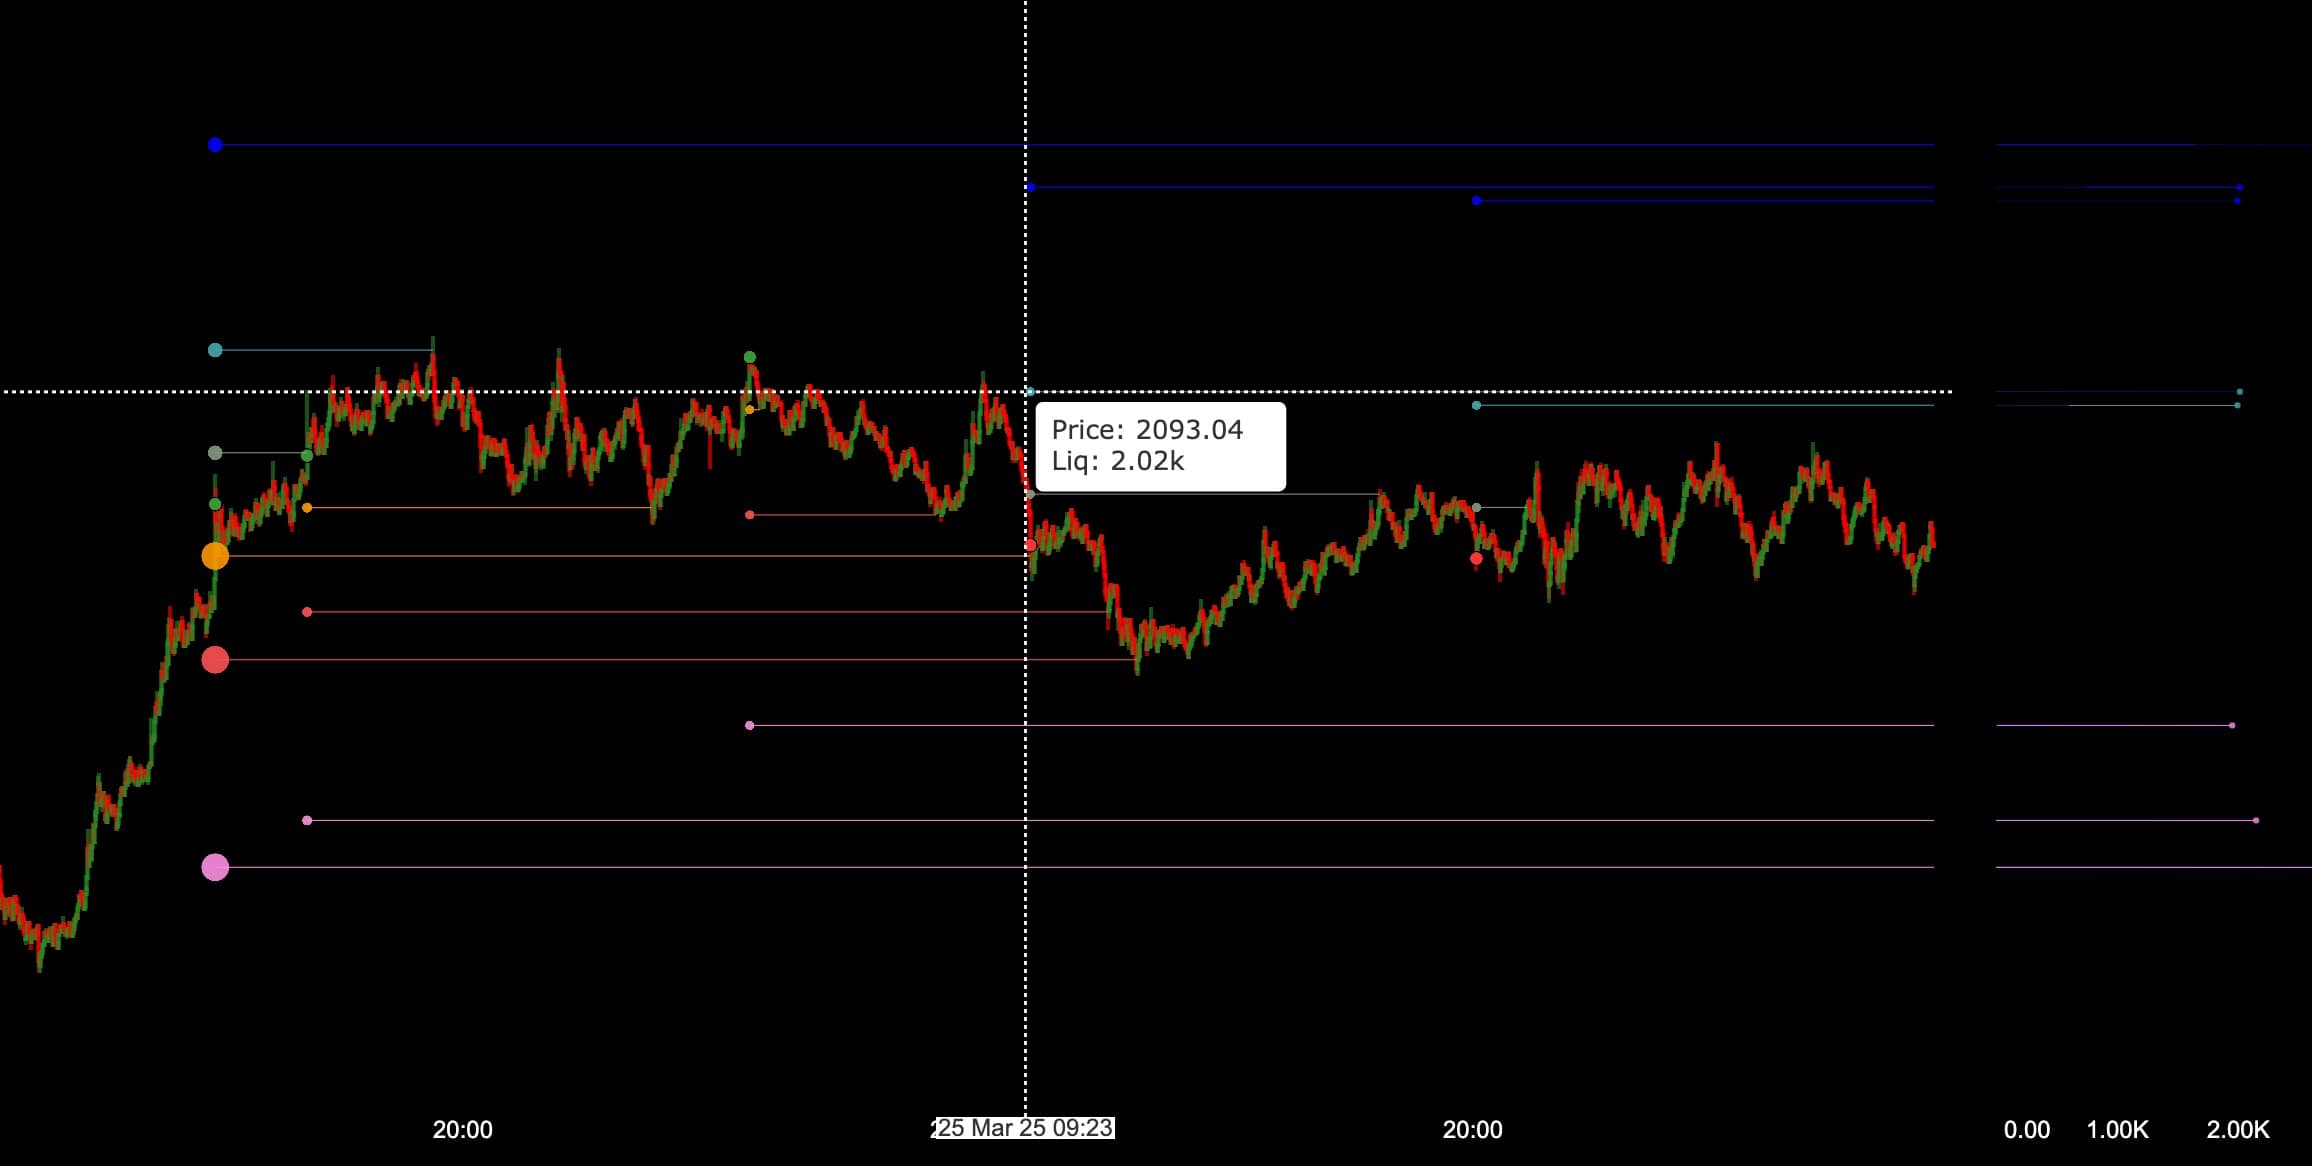The width and height of the screenshot is (2312, 1166).
Task: Click the small orange dot below gray marker
Action: [x=307, y=508]
